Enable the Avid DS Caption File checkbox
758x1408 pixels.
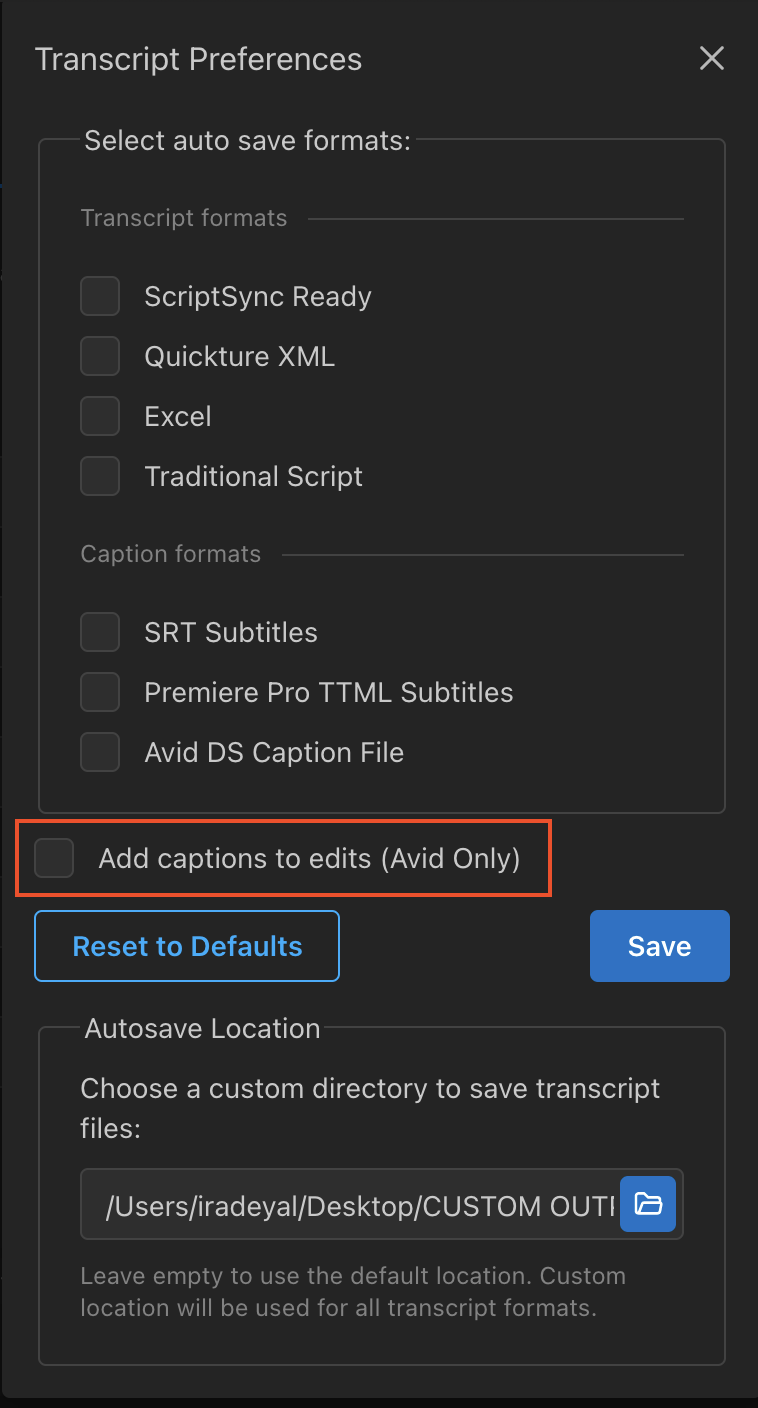100,752
